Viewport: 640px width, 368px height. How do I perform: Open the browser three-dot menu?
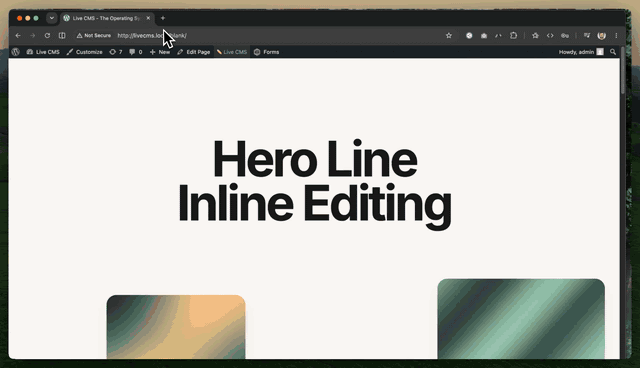(616, 35)
